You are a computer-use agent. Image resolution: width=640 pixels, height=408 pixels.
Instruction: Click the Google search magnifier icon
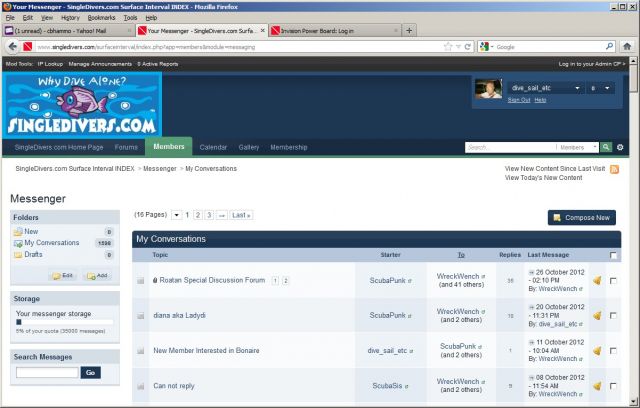click(x=609, y=47)
